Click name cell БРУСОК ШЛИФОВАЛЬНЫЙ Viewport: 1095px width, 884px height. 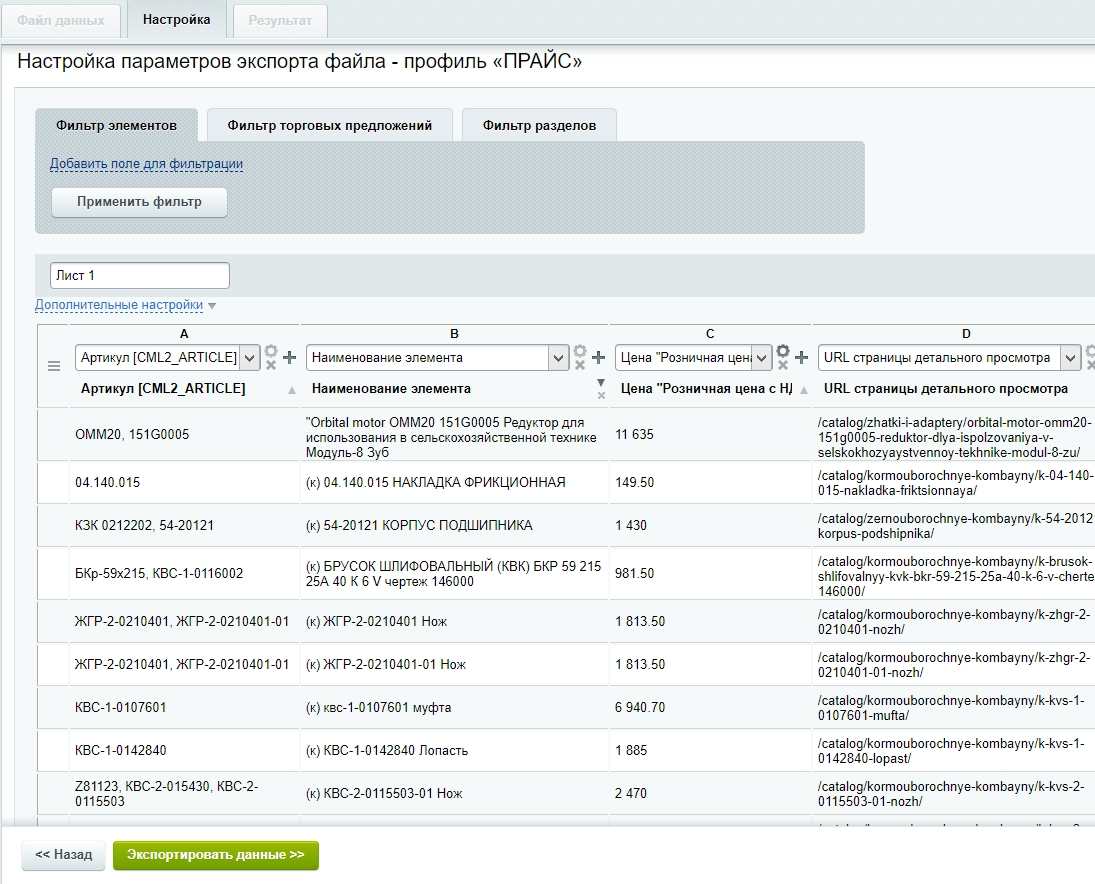click(453, 573)
